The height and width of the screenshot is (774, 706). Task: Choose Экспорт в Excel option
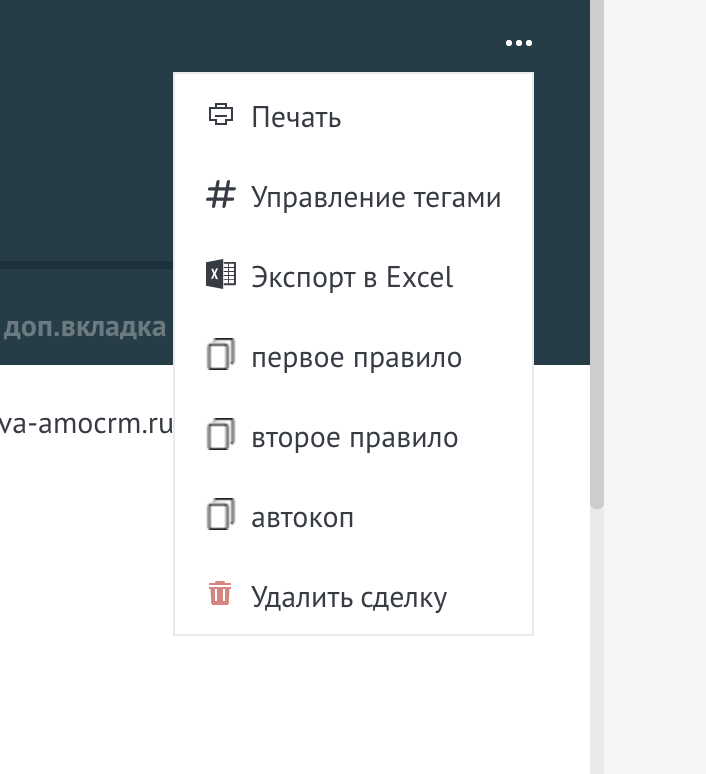tap(352, 277)
